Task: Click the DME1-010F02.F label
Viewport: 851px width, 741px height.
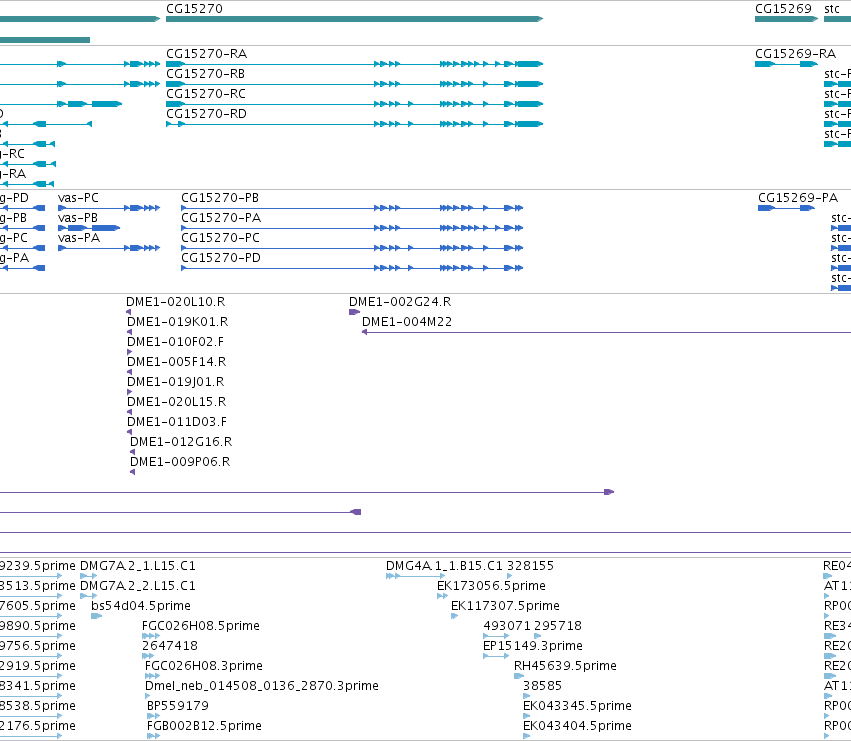Action: pyautogui.click(x=175, y=342)
